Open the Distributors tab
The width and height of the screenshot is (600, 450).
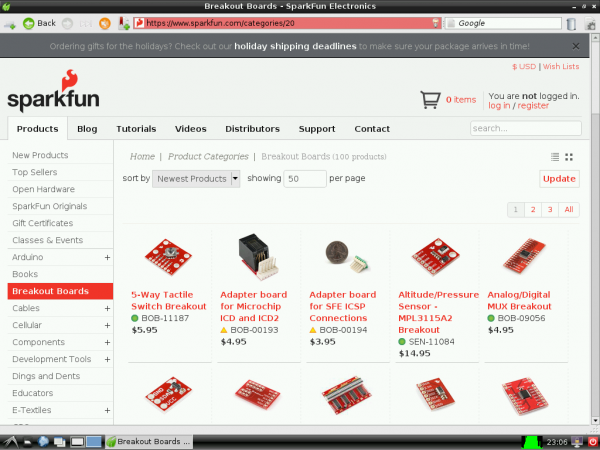[253, 129]
